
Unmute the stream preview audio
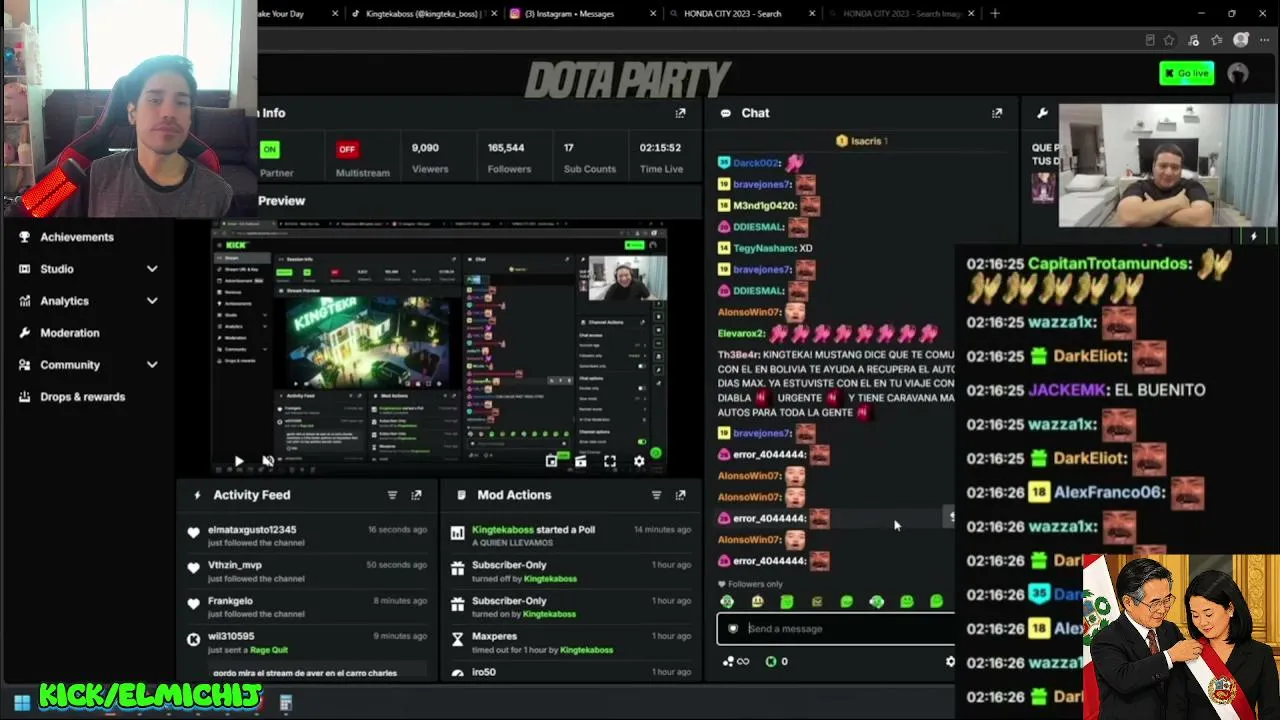click(x=268, y=461)
